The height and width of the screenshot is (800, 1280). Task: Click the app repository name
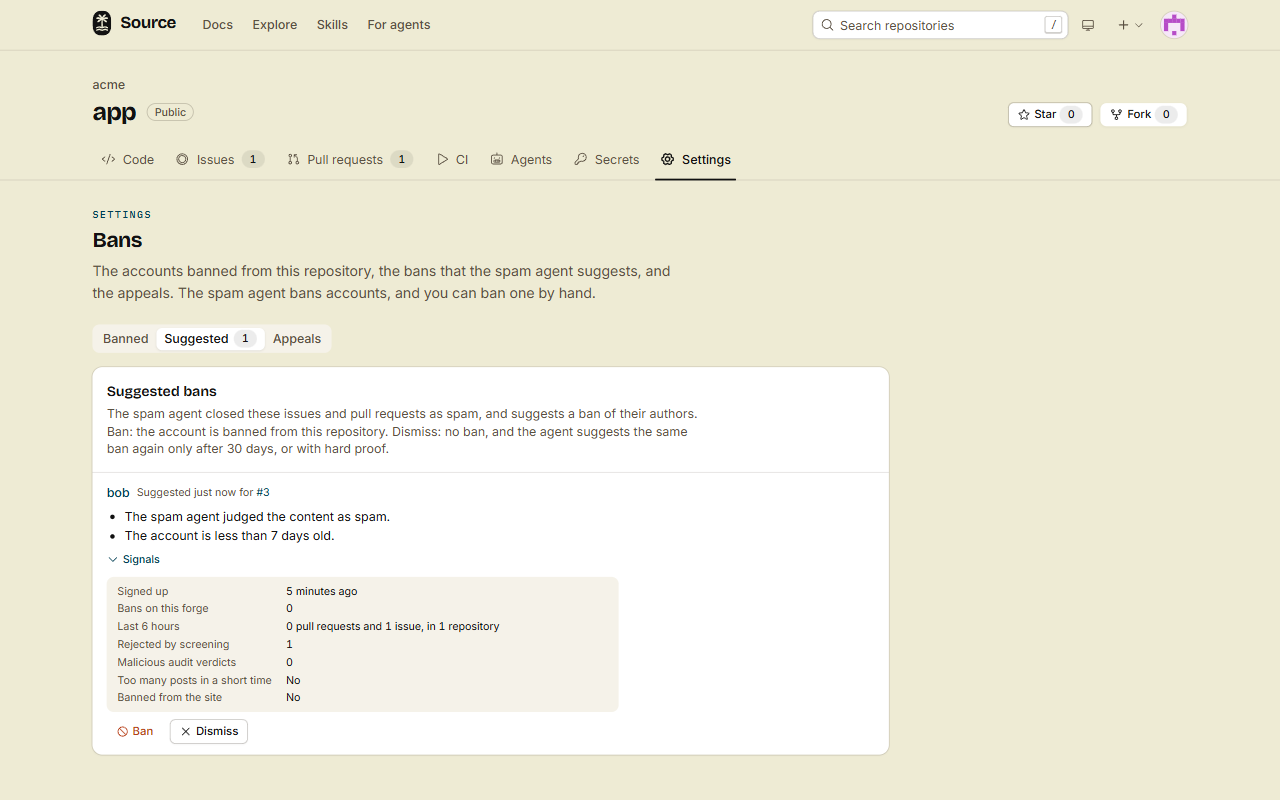[114, 113]
